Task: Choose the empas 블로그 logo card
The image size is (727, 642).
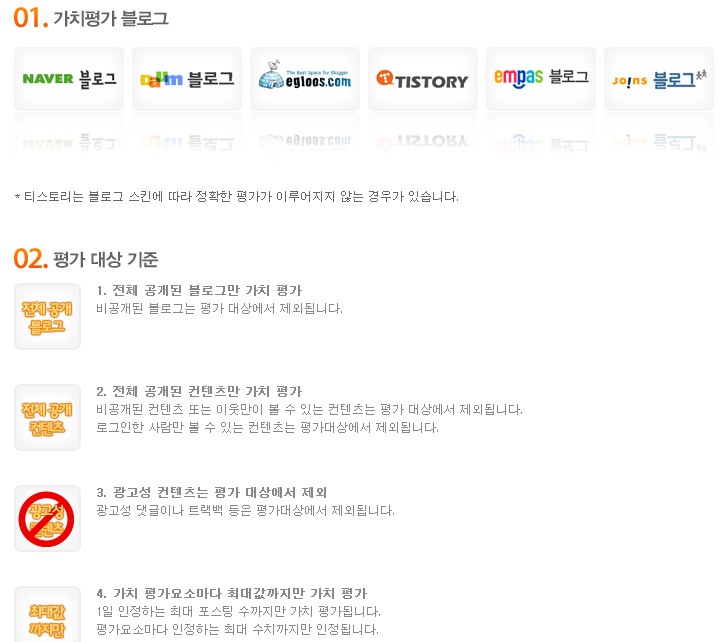Action: (541, 79)
